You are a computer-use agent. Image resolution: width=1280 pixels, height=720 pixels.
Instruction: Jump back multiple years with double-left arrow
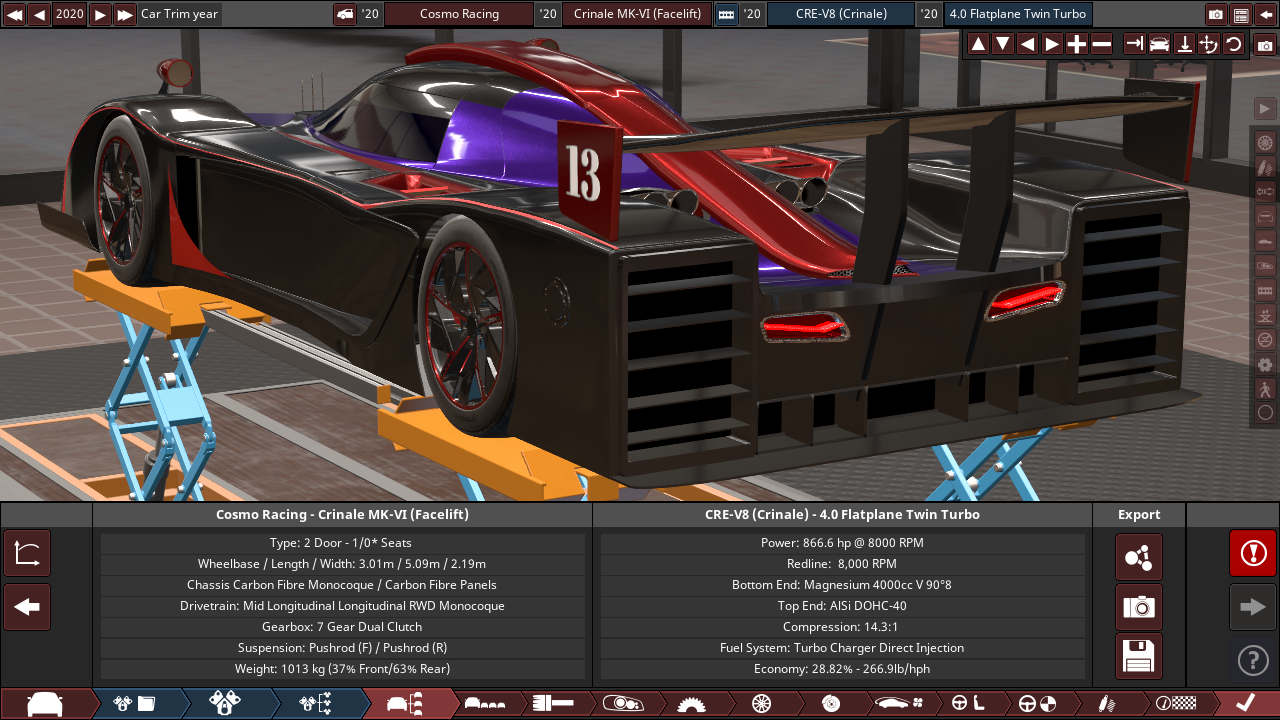pos(14,14)
